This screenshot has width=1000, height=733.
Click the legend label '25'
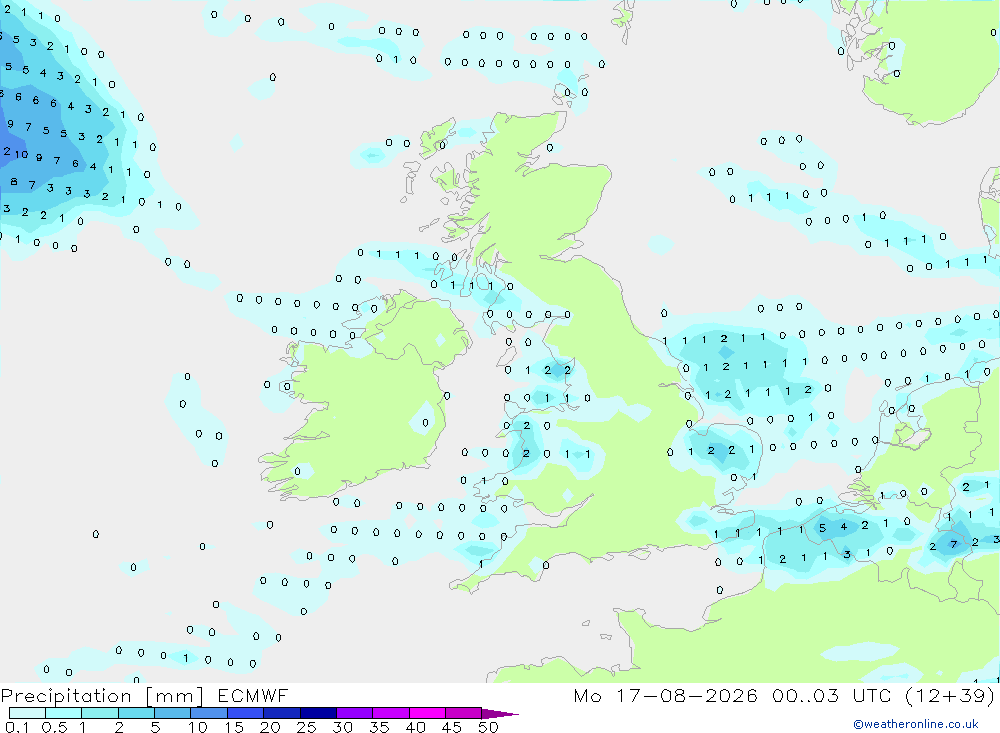coord(307,727)
